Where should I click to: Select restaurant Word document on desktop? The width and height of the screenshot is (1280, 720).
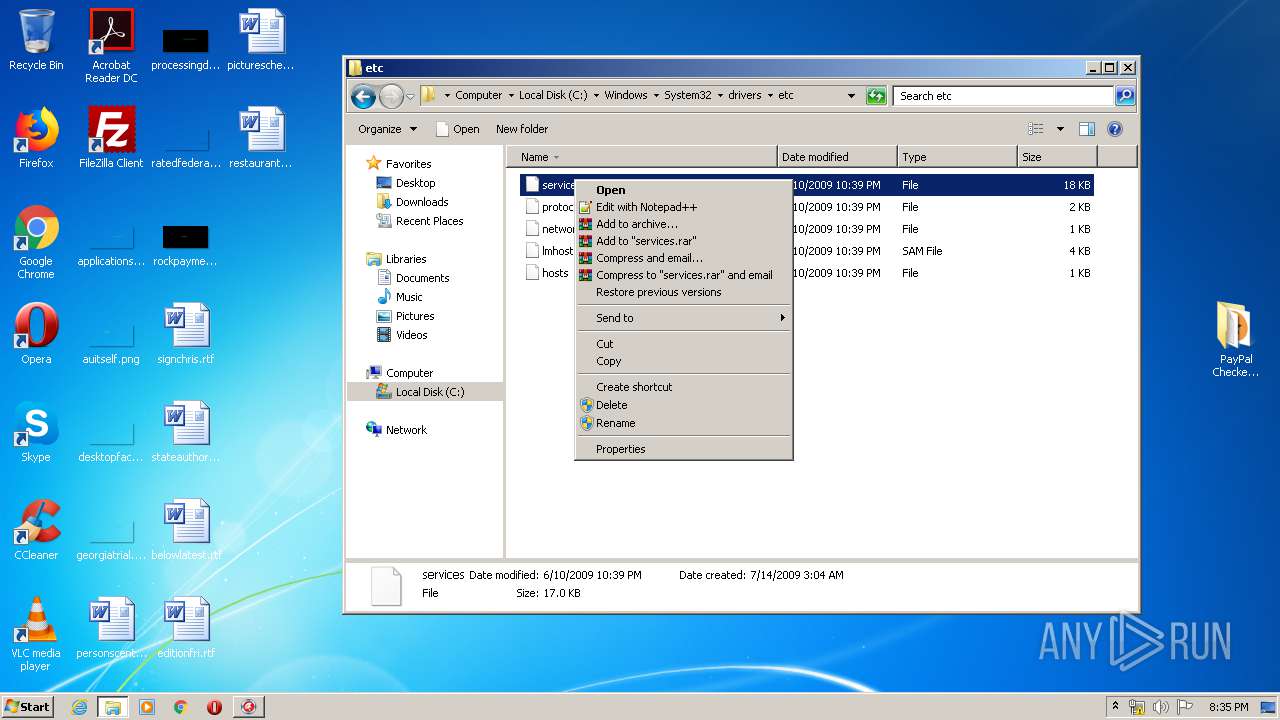[261, 138]
